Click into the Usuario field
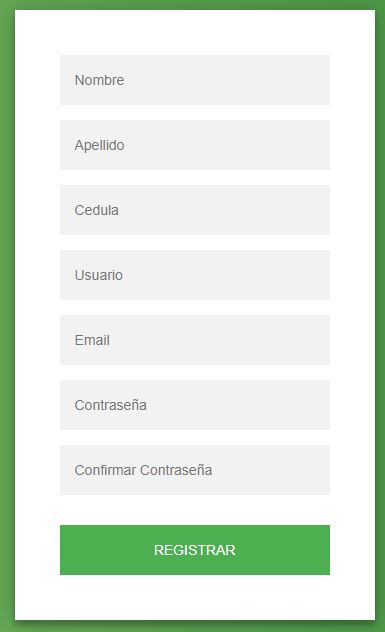 click(x=195, y=275)
